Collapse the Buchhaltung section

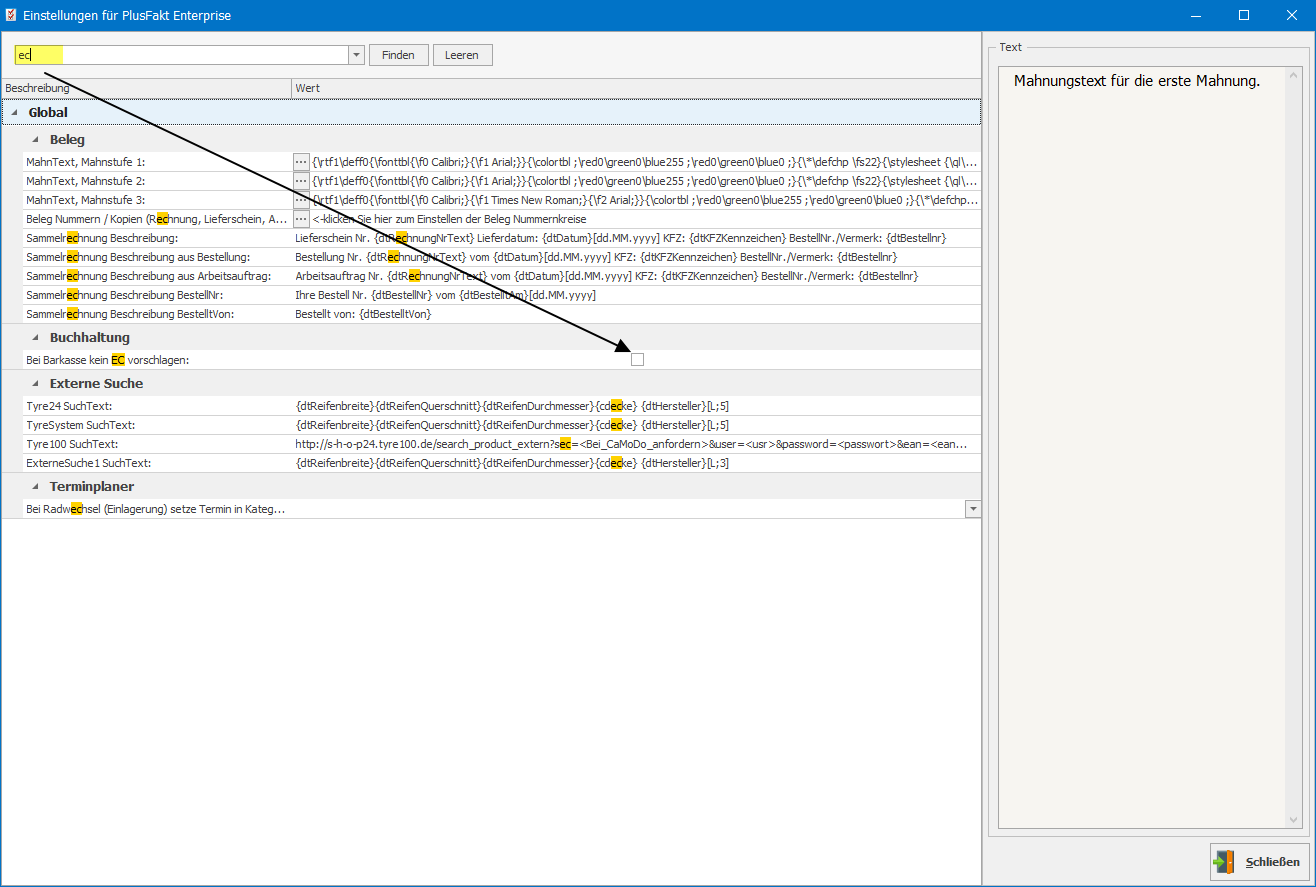coord(35,338)
